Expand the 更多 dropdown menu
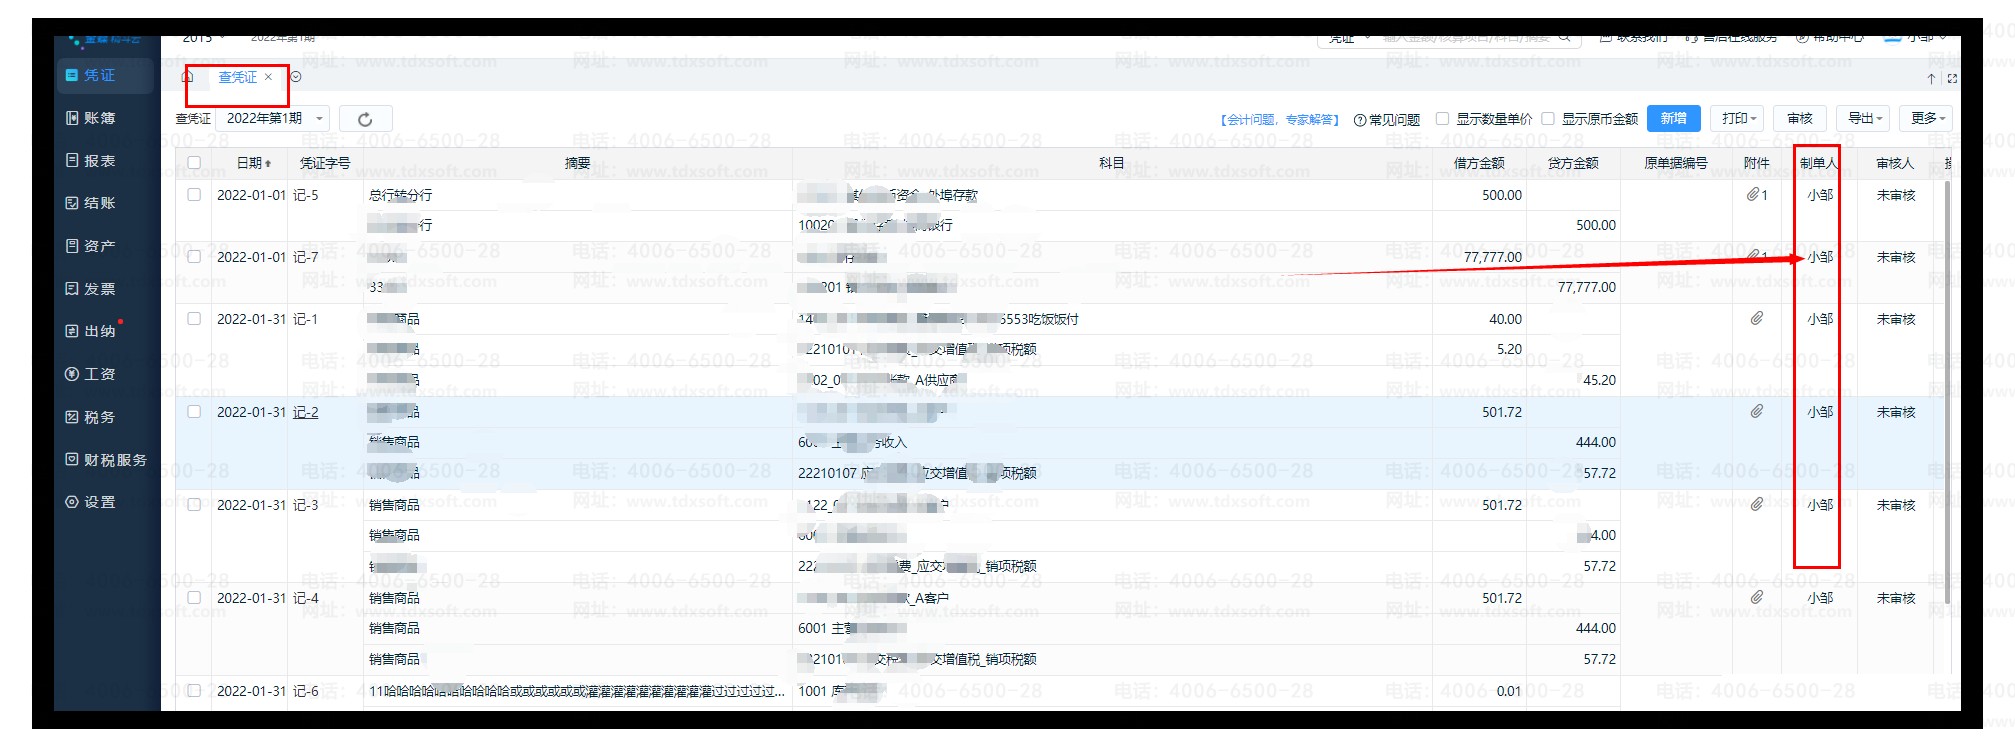Image resolution: width=2015 pixels, height=747 pixels. [1926, 119]
